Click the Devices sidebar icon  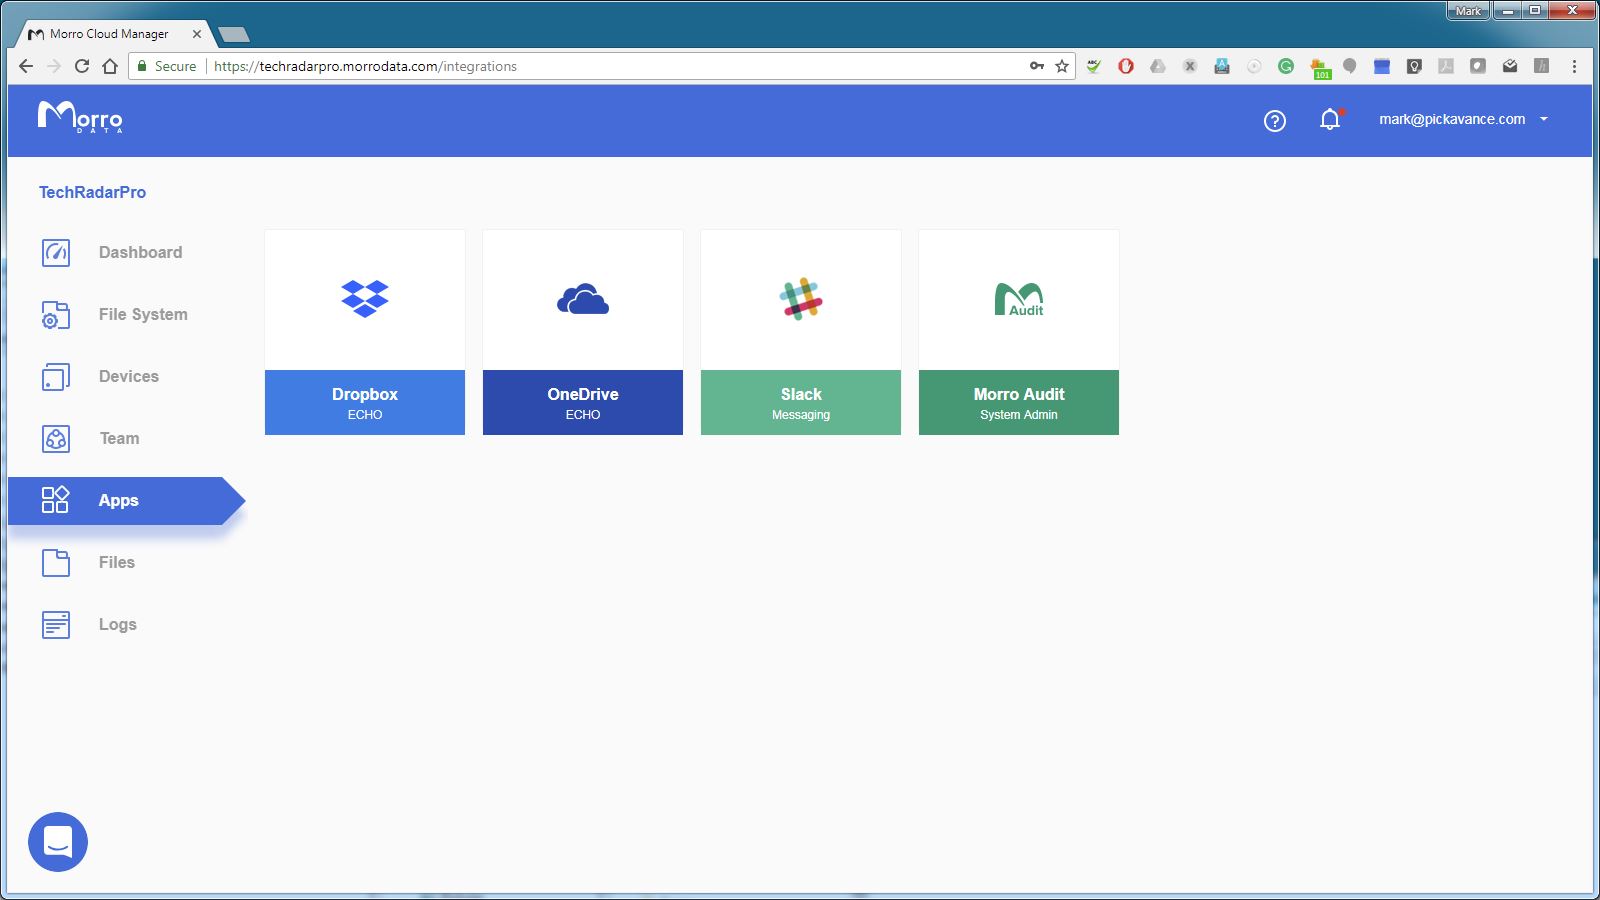pos(56,377)
